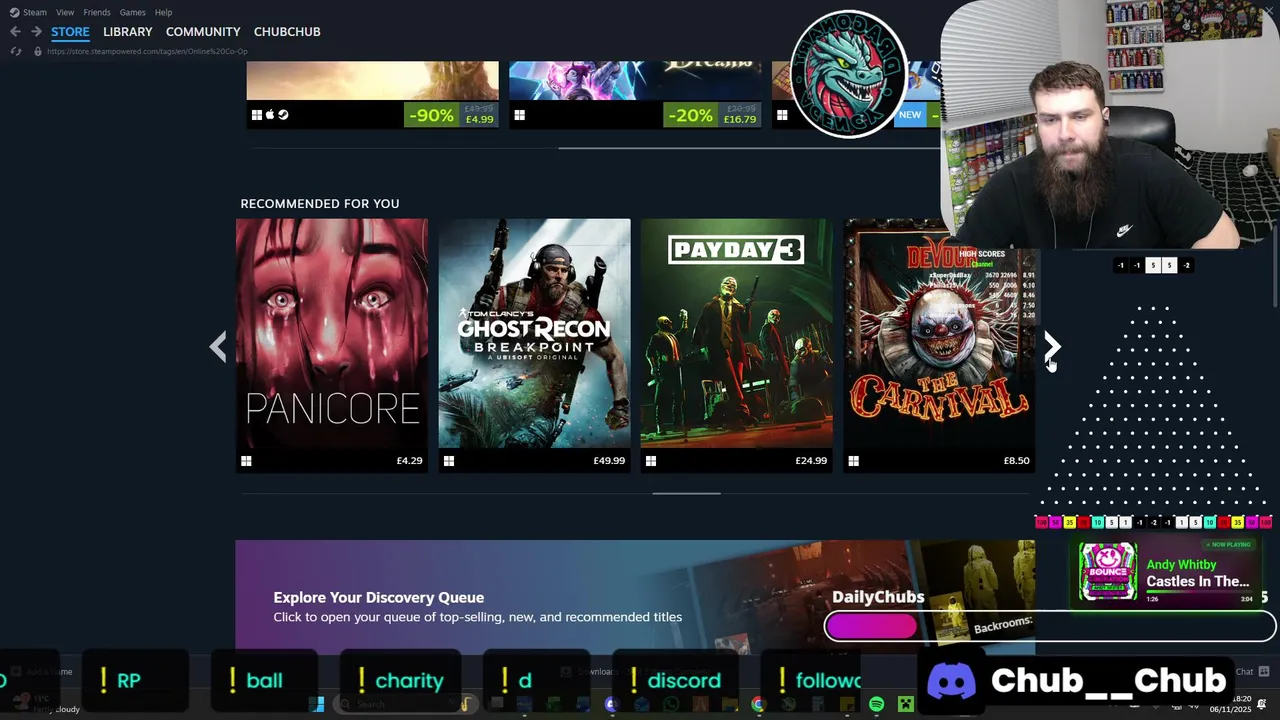Click the Windows icon on the £16.79 card
Viewport: 1280px width, 720px height.
520,115
